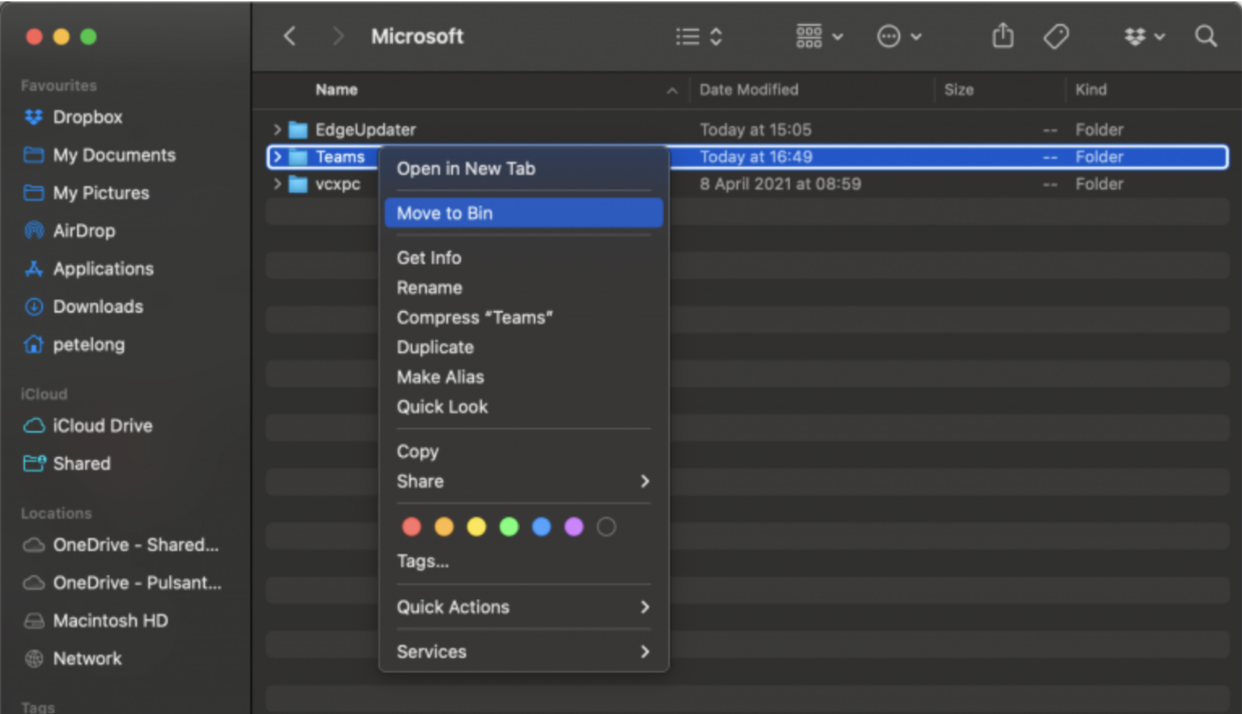The height and width of the screenshot is (714, 1242).
Task: Apply the blue colour tag
Action: (x=541, y=527)
